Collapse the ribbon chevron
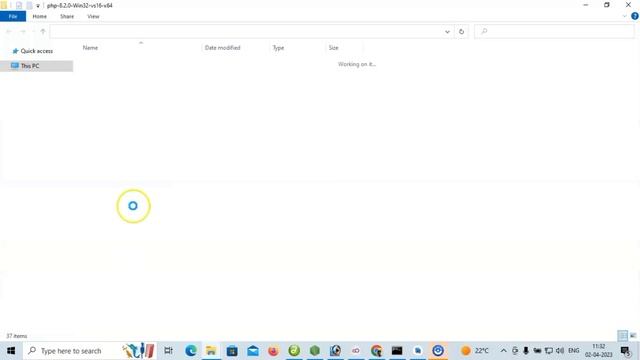640x360 pixels. (x=624, y=16)
